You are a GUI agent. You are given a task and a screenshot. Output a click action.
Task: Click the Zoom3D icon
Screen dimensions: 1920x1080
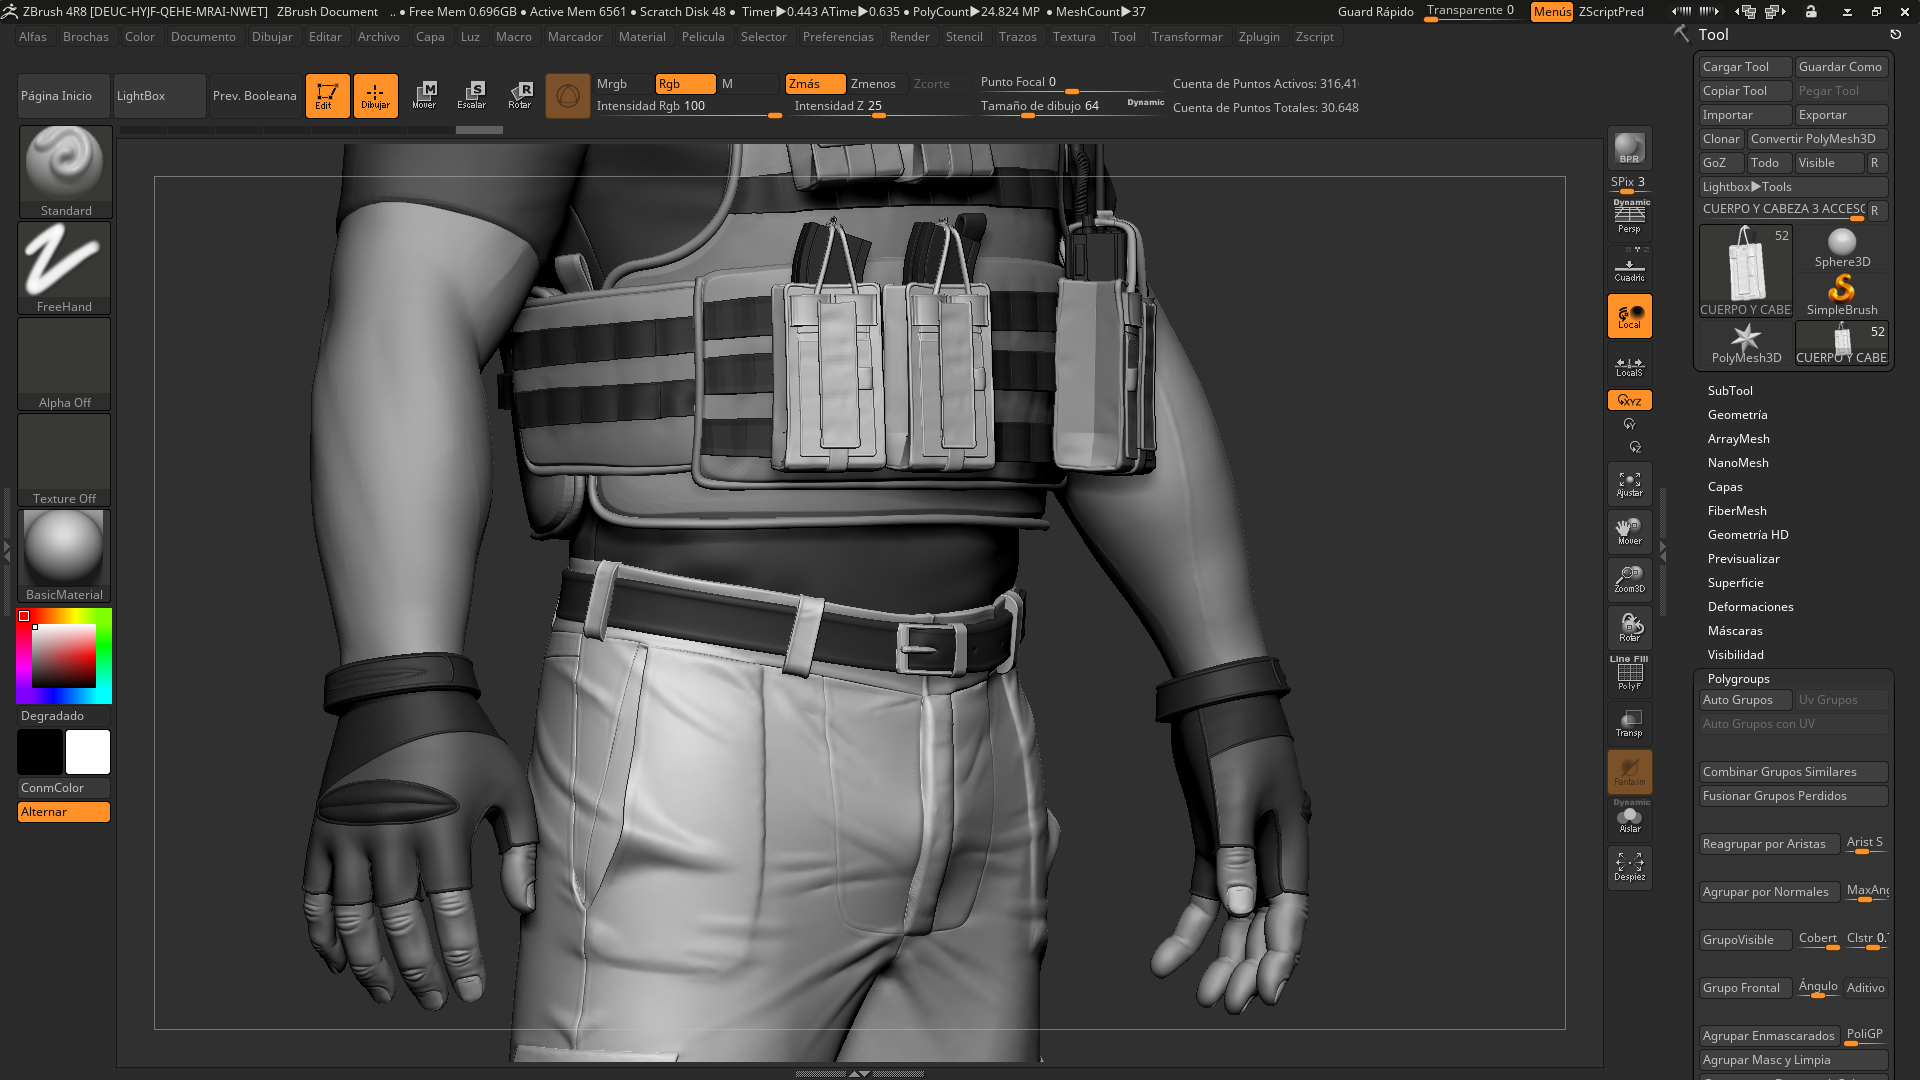point(1629,578)
